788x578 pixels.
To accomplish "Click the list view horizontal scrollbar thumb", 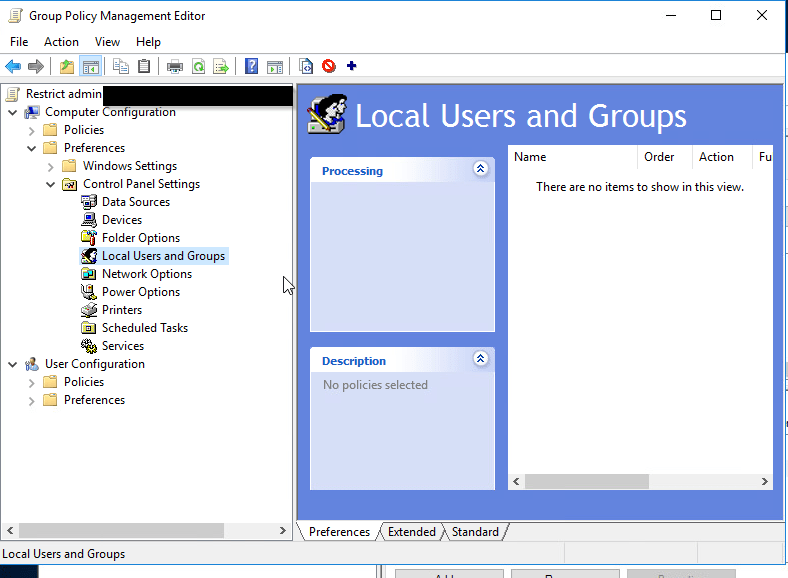I will (x=587, y=481).
